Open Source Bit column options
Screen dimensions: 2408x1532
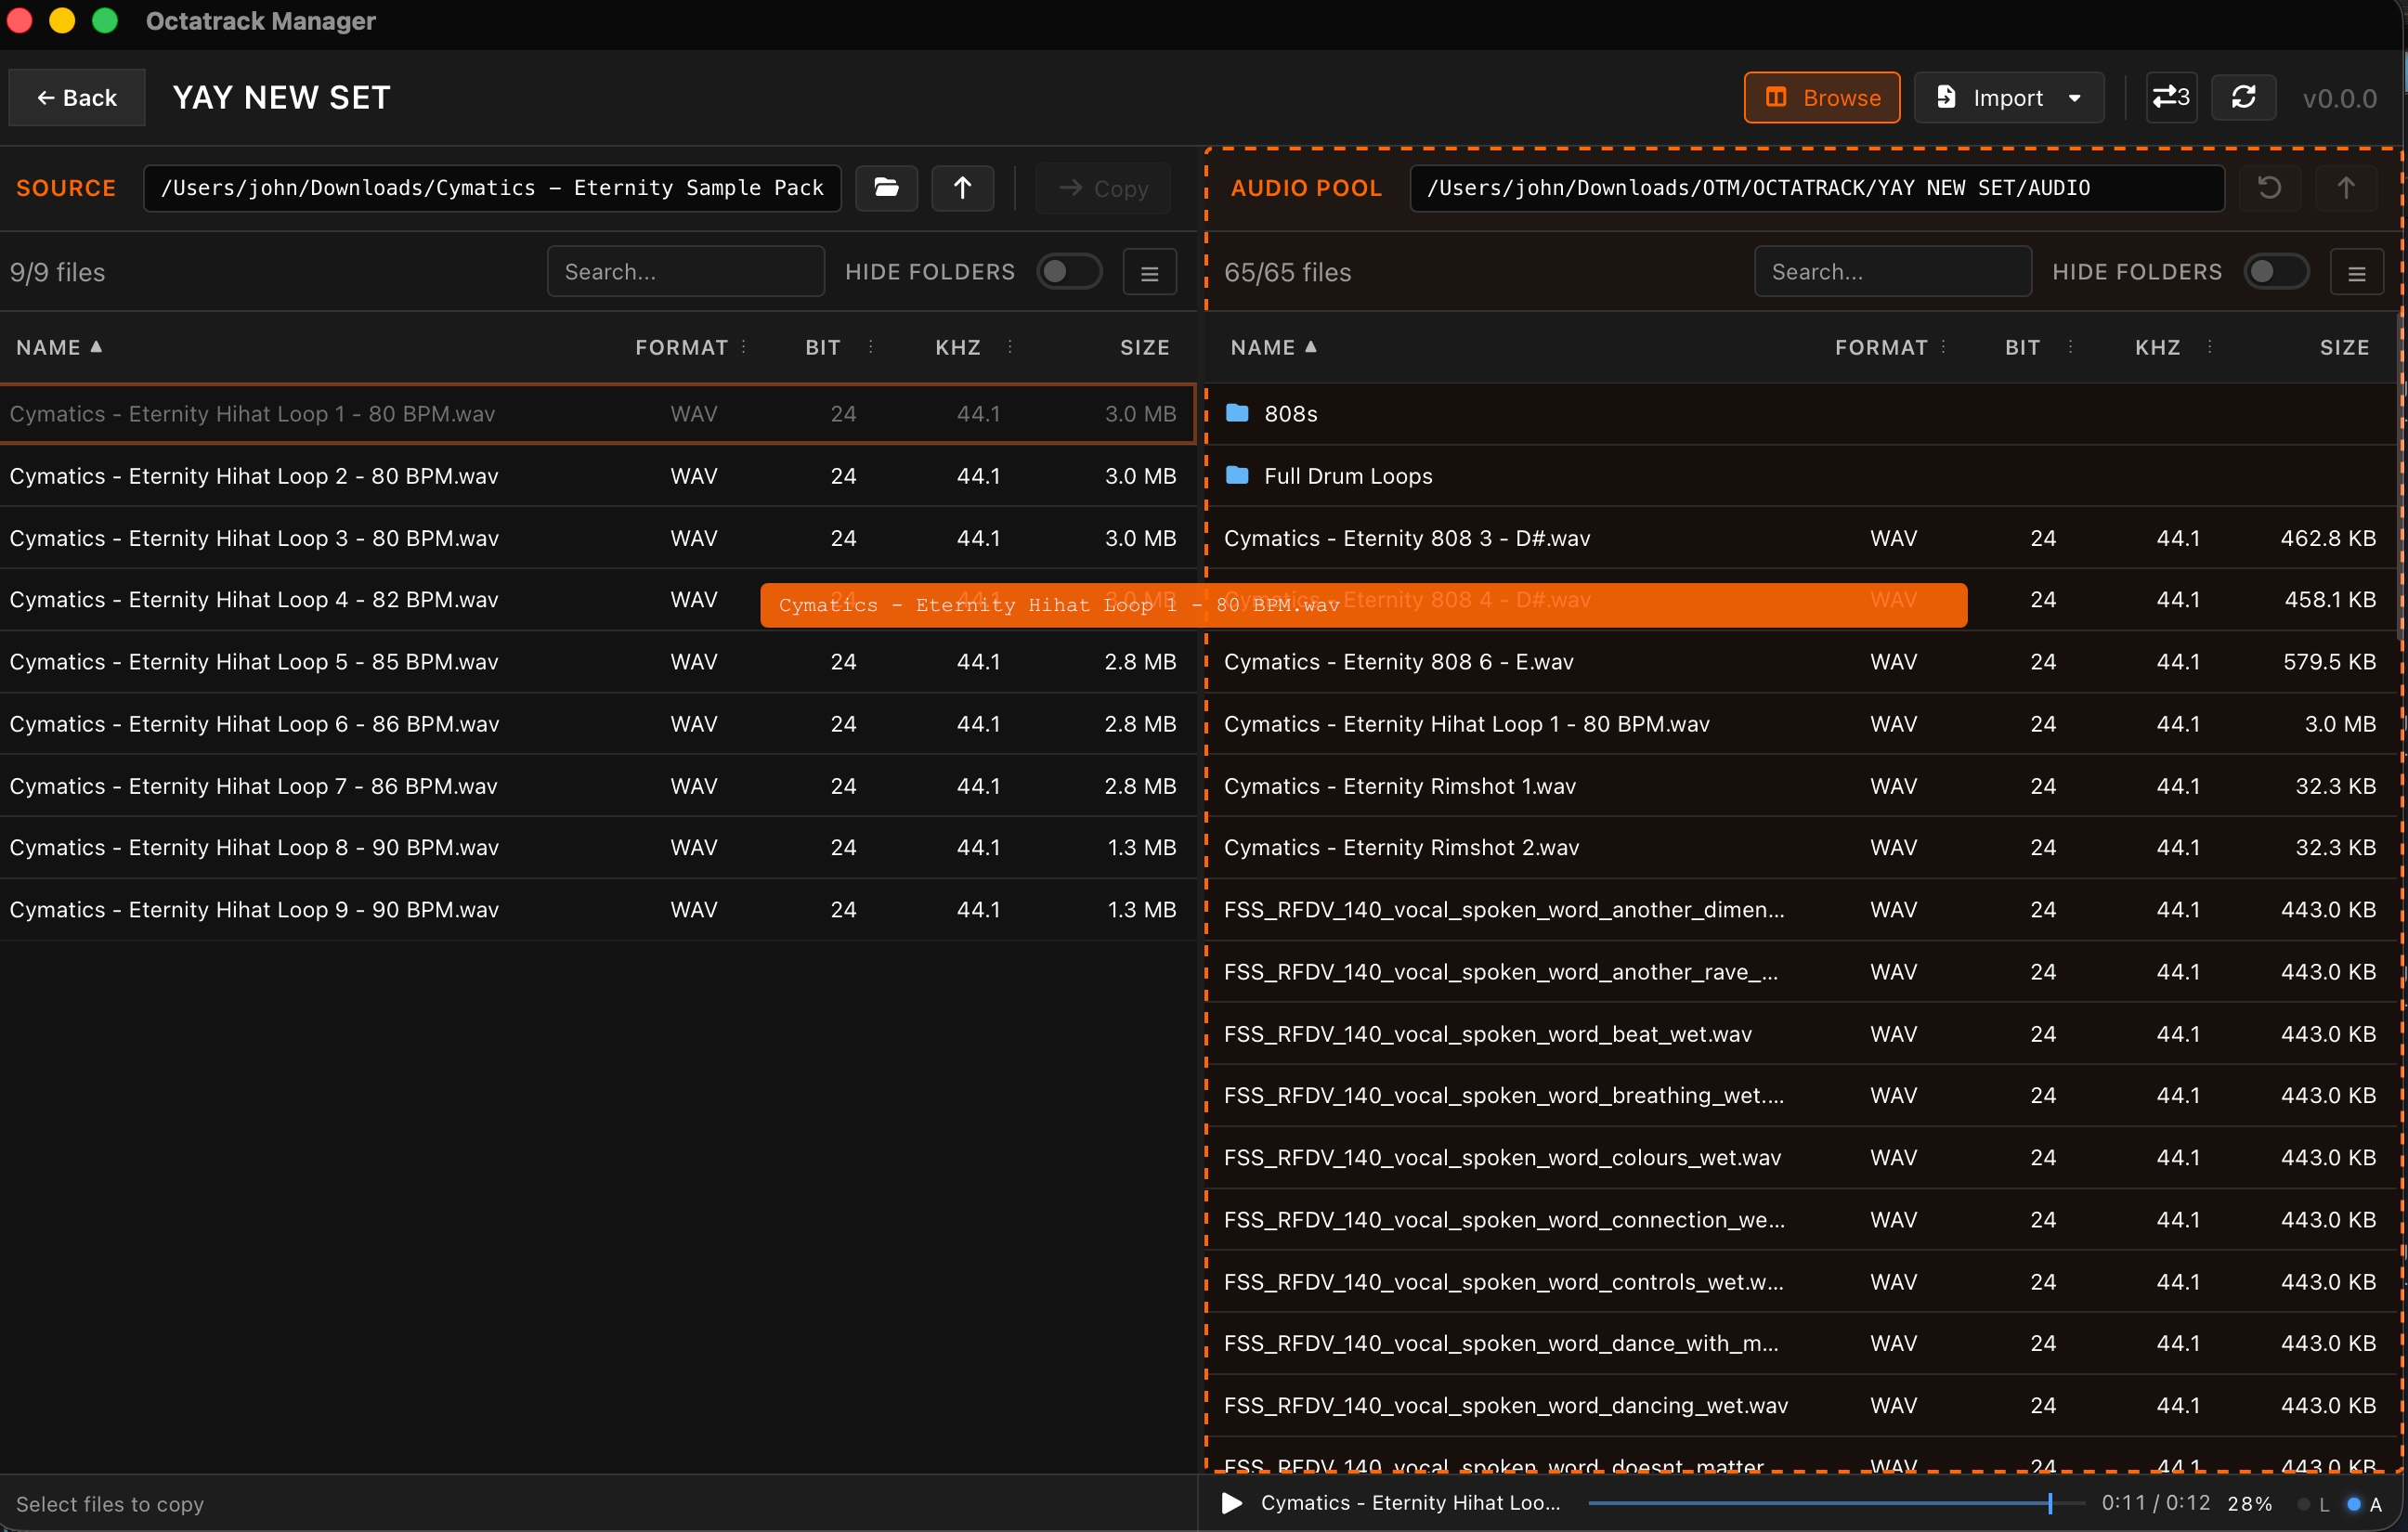(x=870, y=347)
